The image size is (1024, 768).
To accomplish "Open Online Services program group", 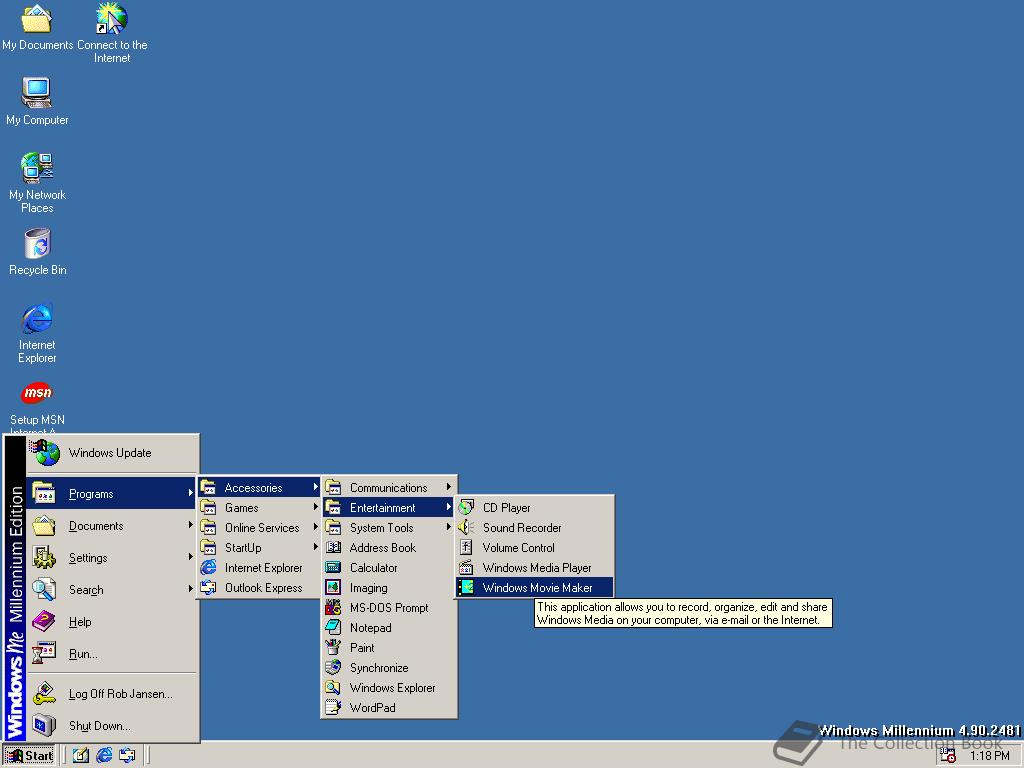I will click(x=259, y=528).
